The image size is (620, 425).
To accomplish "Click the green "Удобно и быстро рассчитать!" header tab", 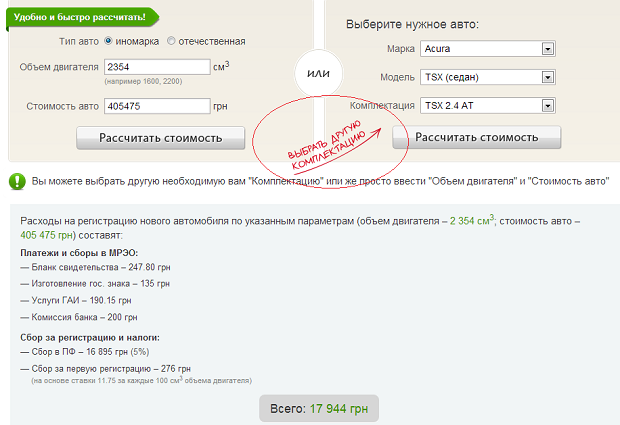I will coord(79,17).
